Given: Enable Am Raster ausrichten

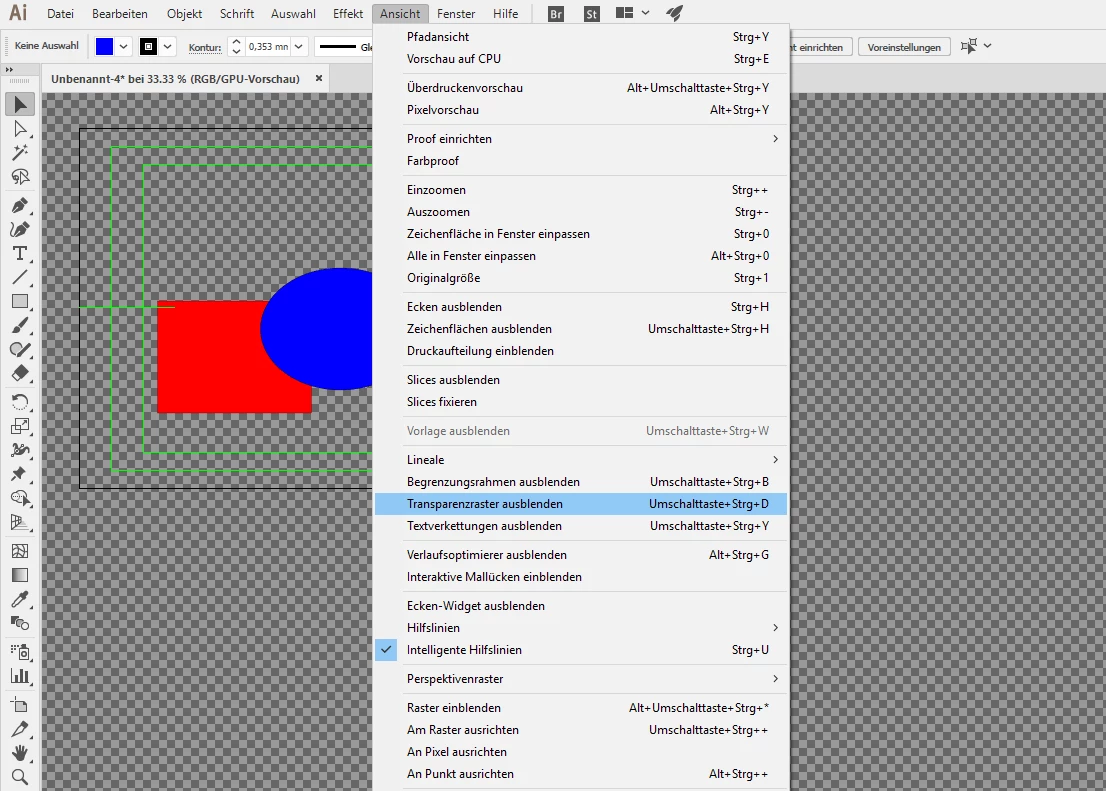Looking at the screenshot, I should pyautogui.click(x=581, y=730).
